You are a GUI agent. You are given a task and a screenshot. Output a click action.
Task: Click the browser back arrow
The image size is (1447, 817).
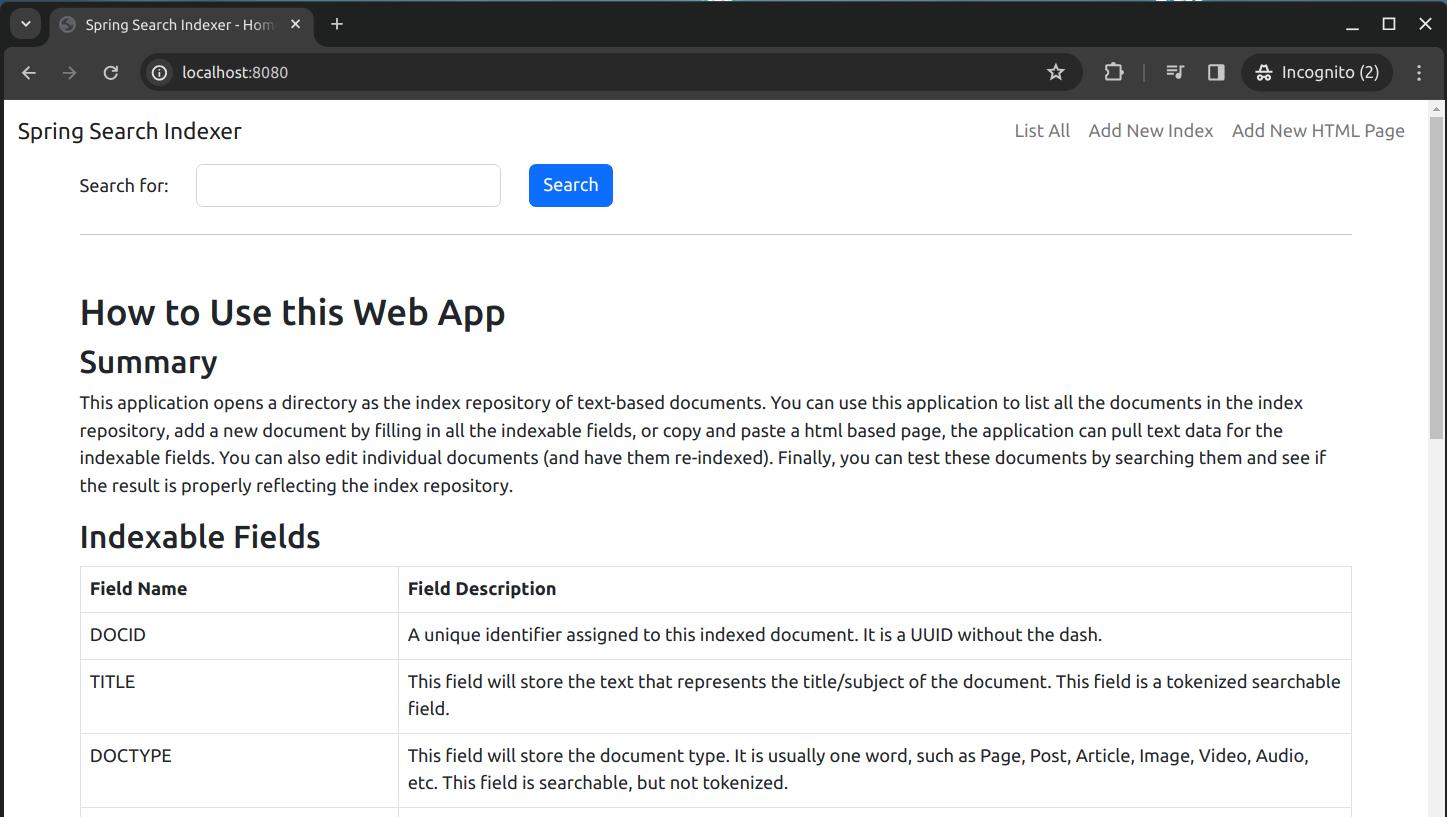29,72
